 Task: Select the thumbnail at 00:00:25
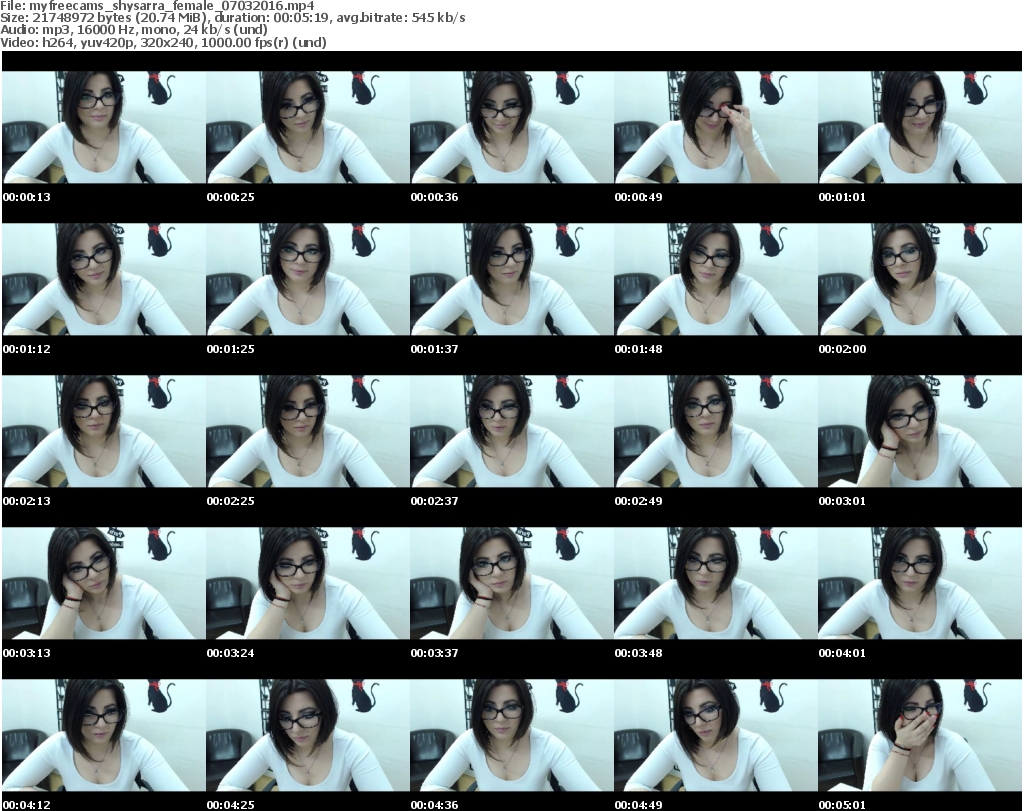(x=308, y=127)
